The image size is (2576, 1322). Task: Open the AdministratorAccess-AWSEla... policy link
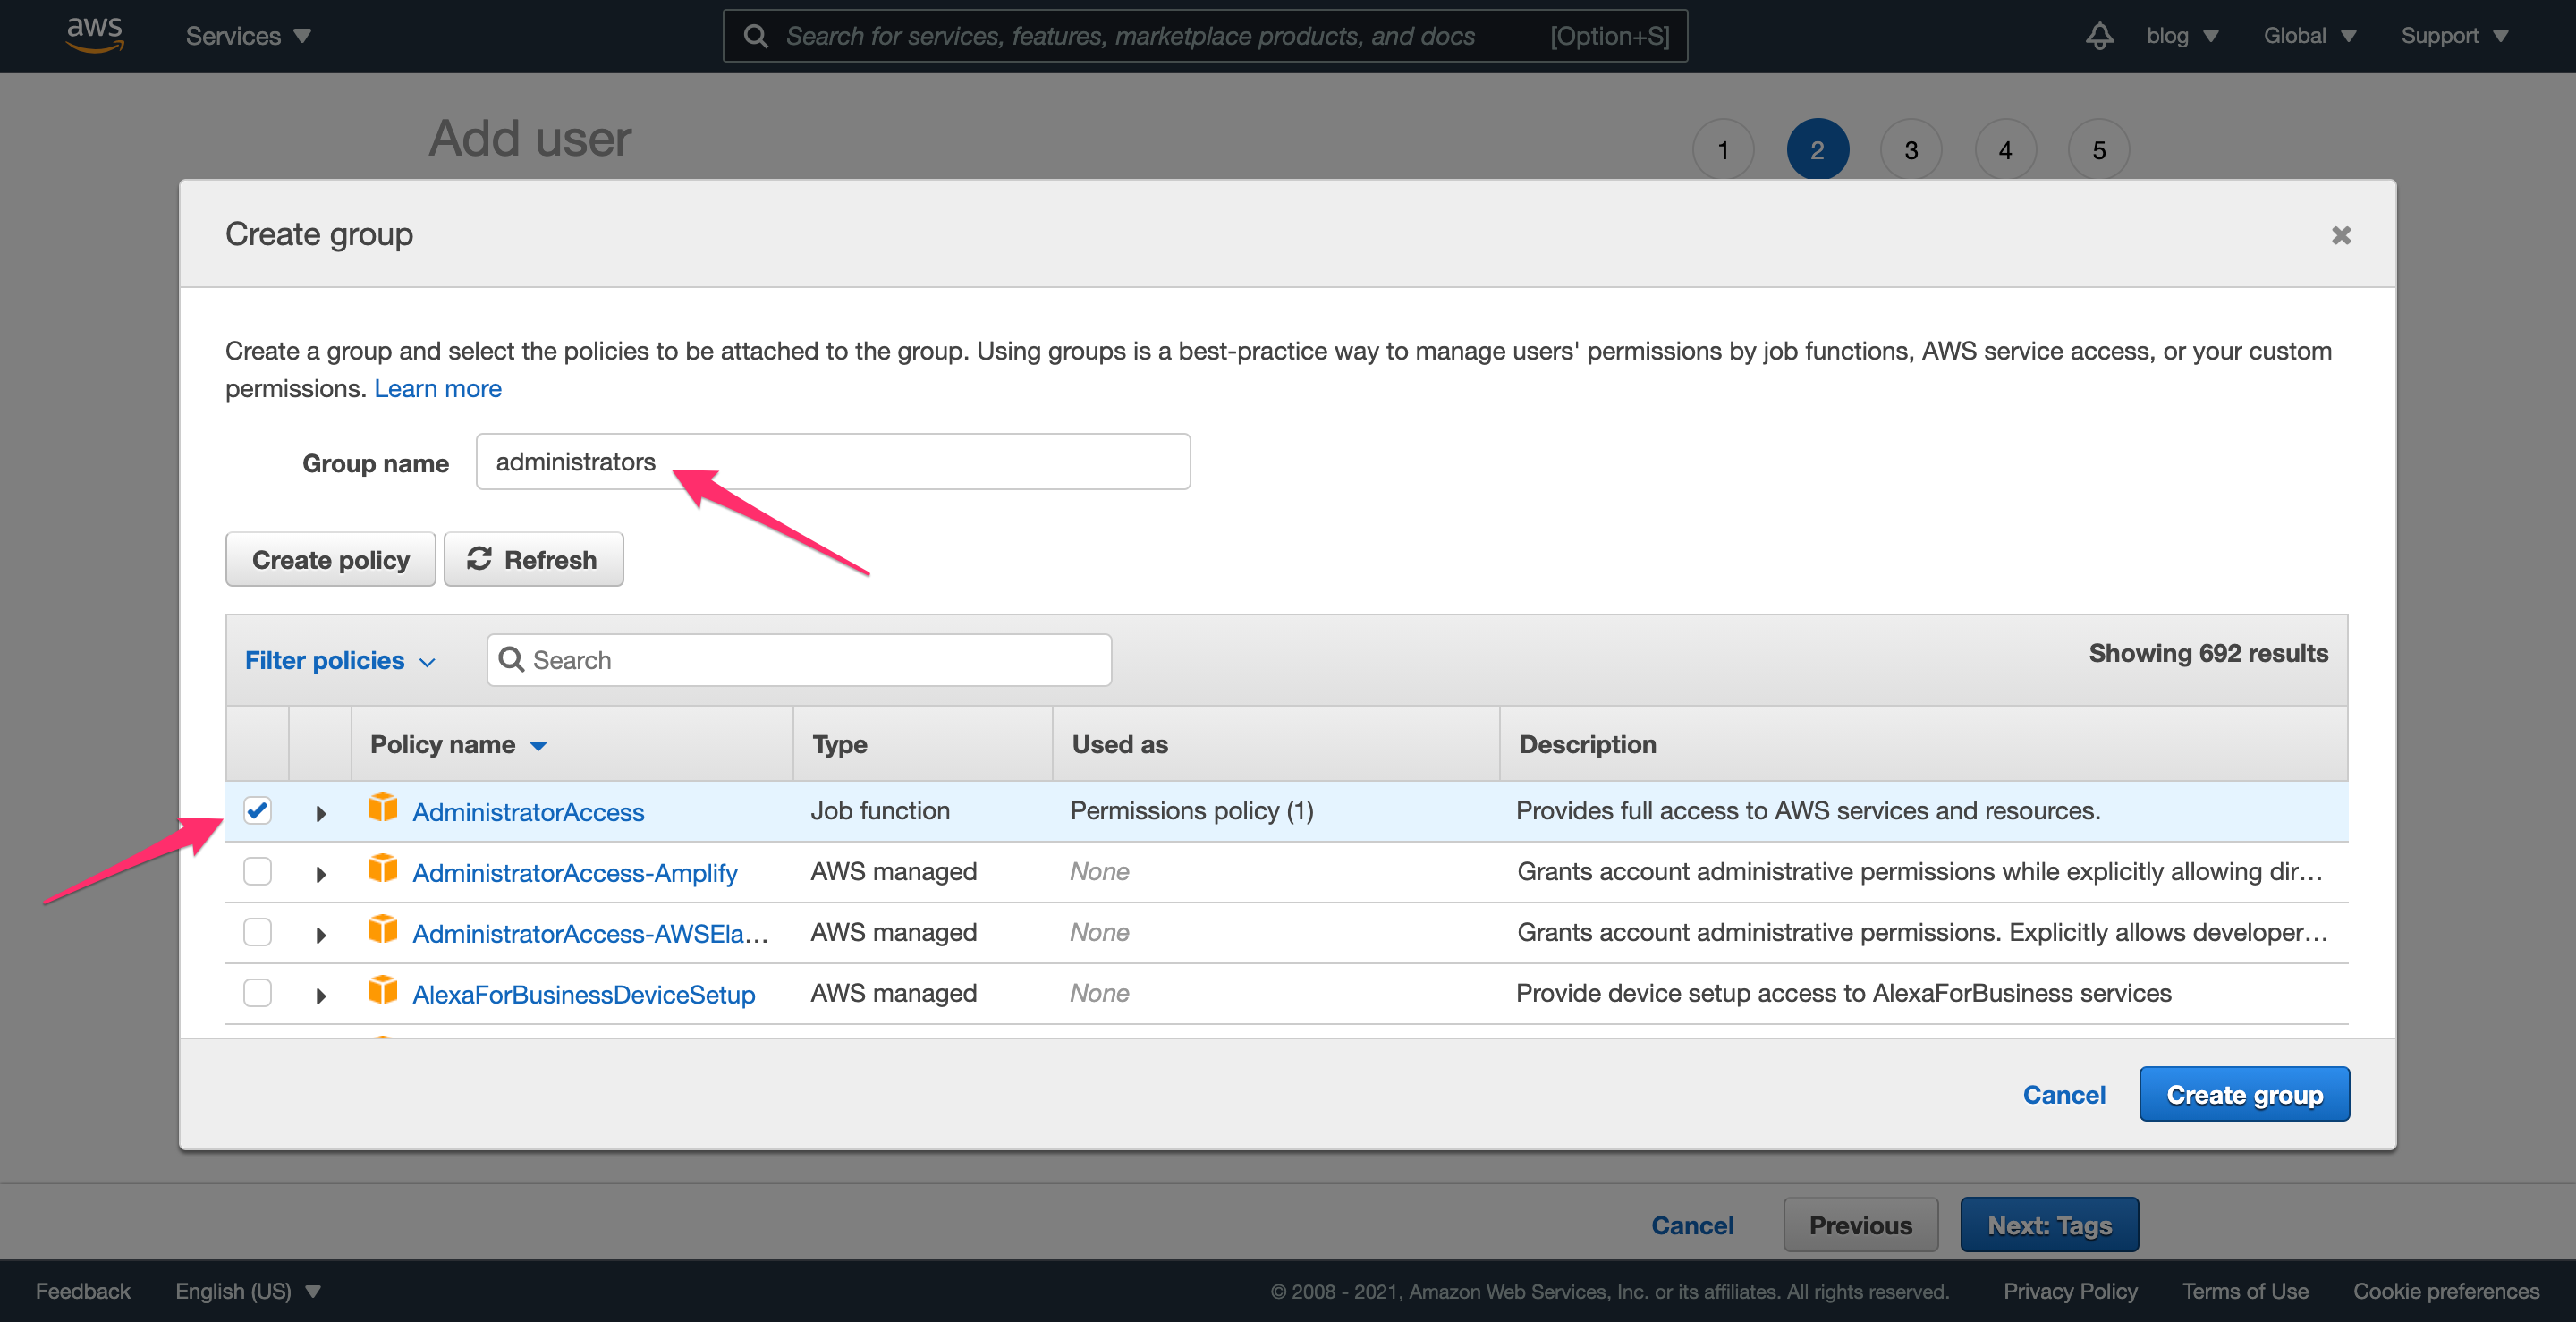click(x=590, y=934)
